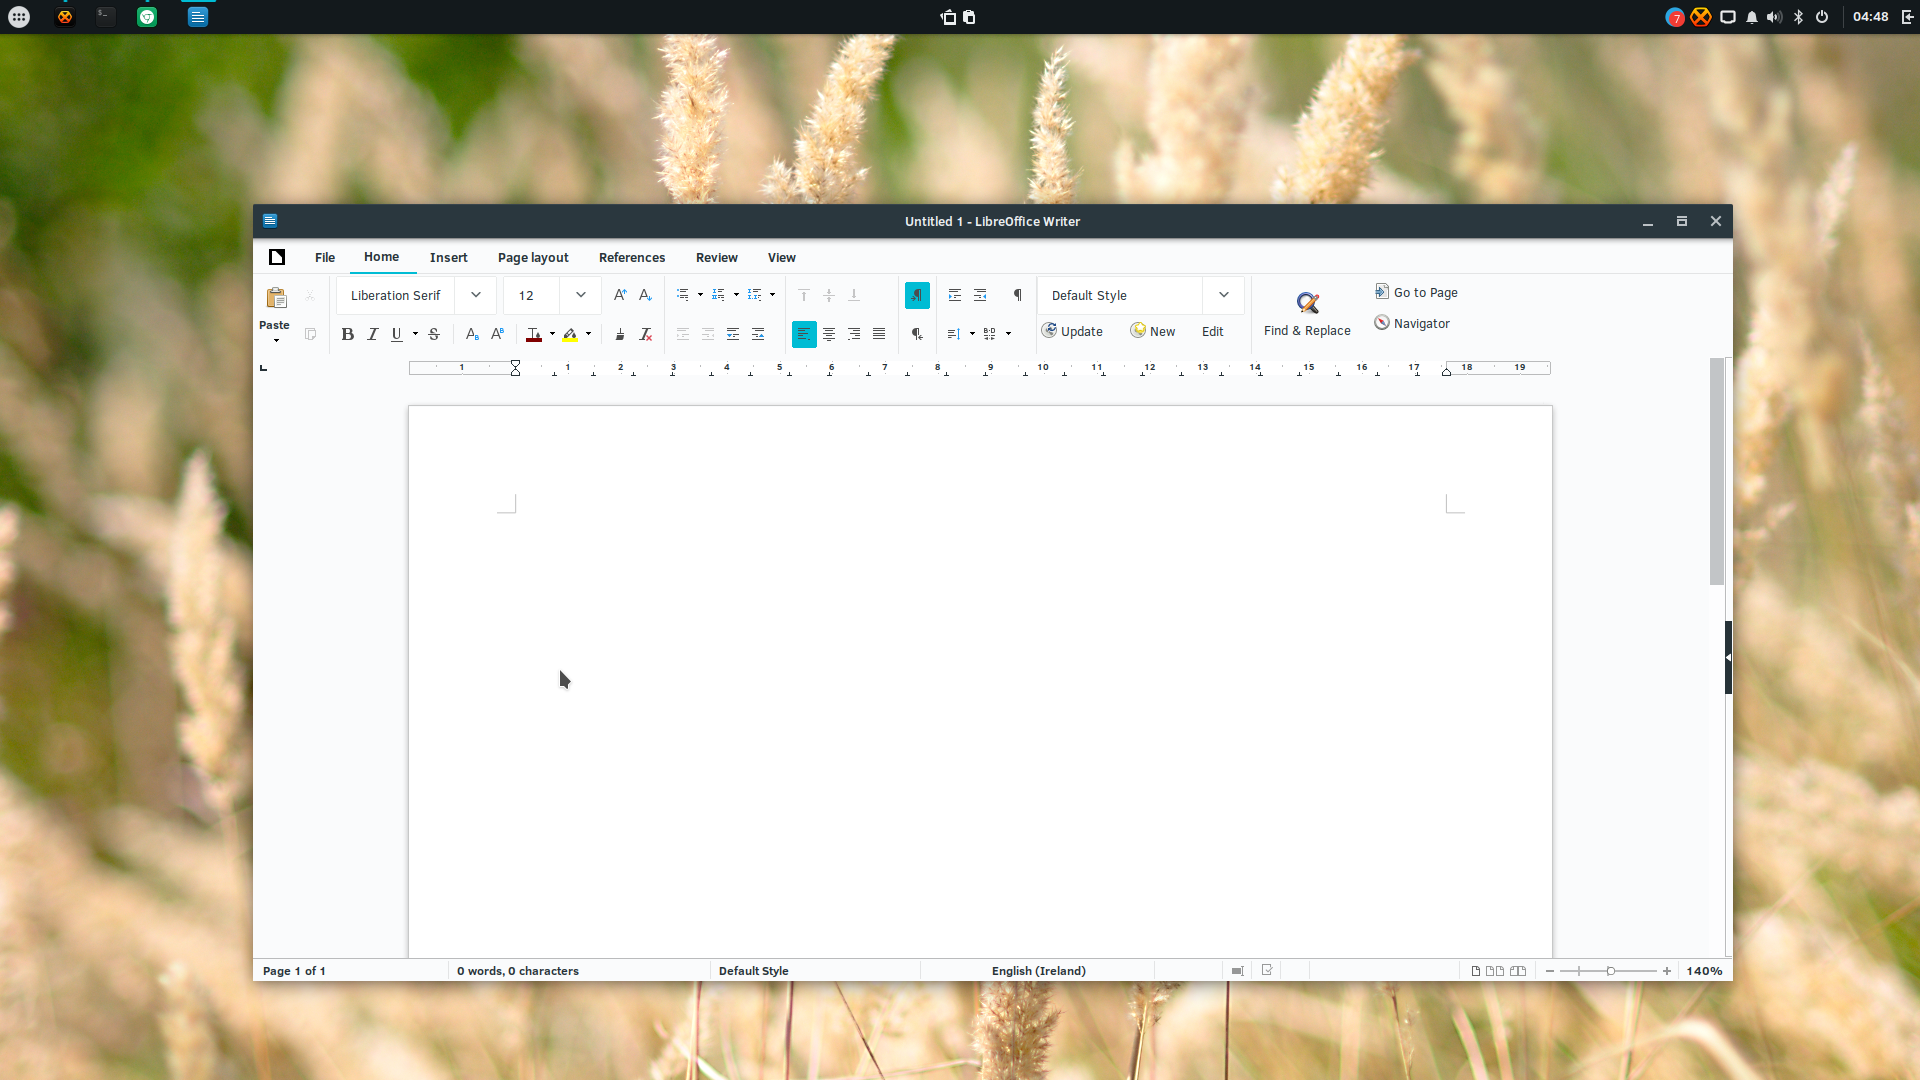Increase indent icon
Viewport: 1920px width, 1080px height.
point(955,295)
